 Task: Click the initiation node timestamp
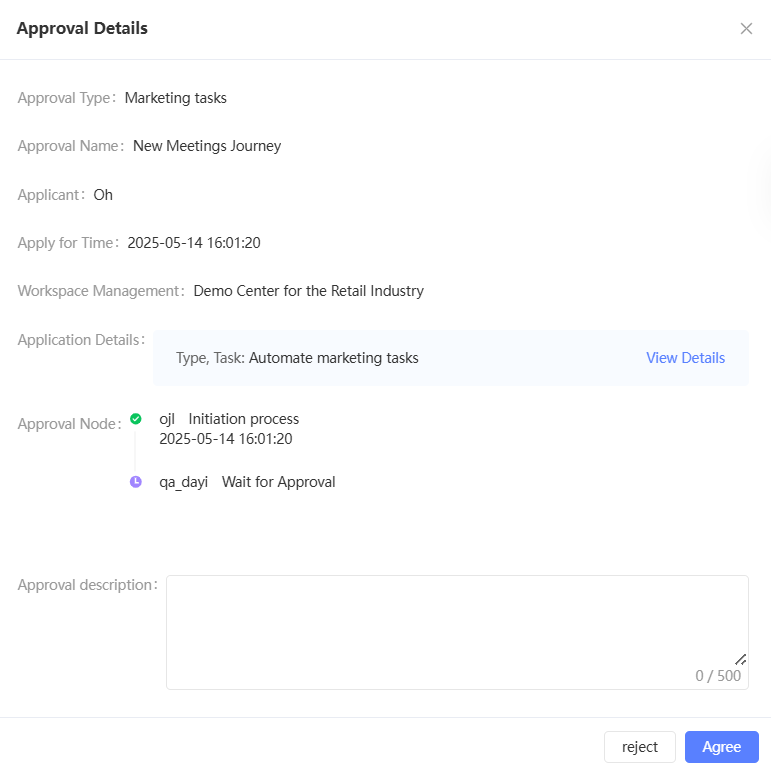(x=226, y=439)
